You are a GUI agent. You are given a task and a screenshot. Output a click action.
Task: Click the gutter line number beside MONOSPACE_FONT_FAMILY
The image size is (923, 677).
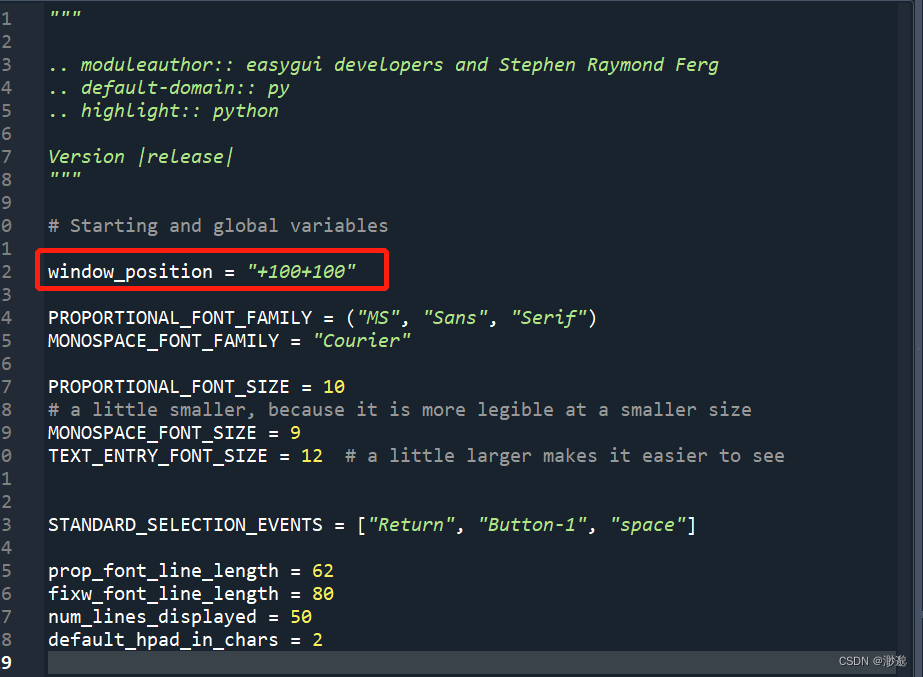click(x=6, y=341)
